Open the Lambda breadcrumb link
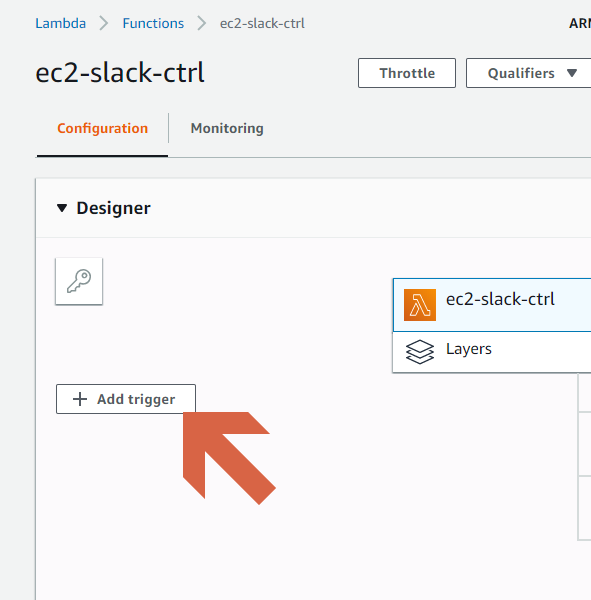Viewport: 591px width, 600px height. tap(60, 23)
